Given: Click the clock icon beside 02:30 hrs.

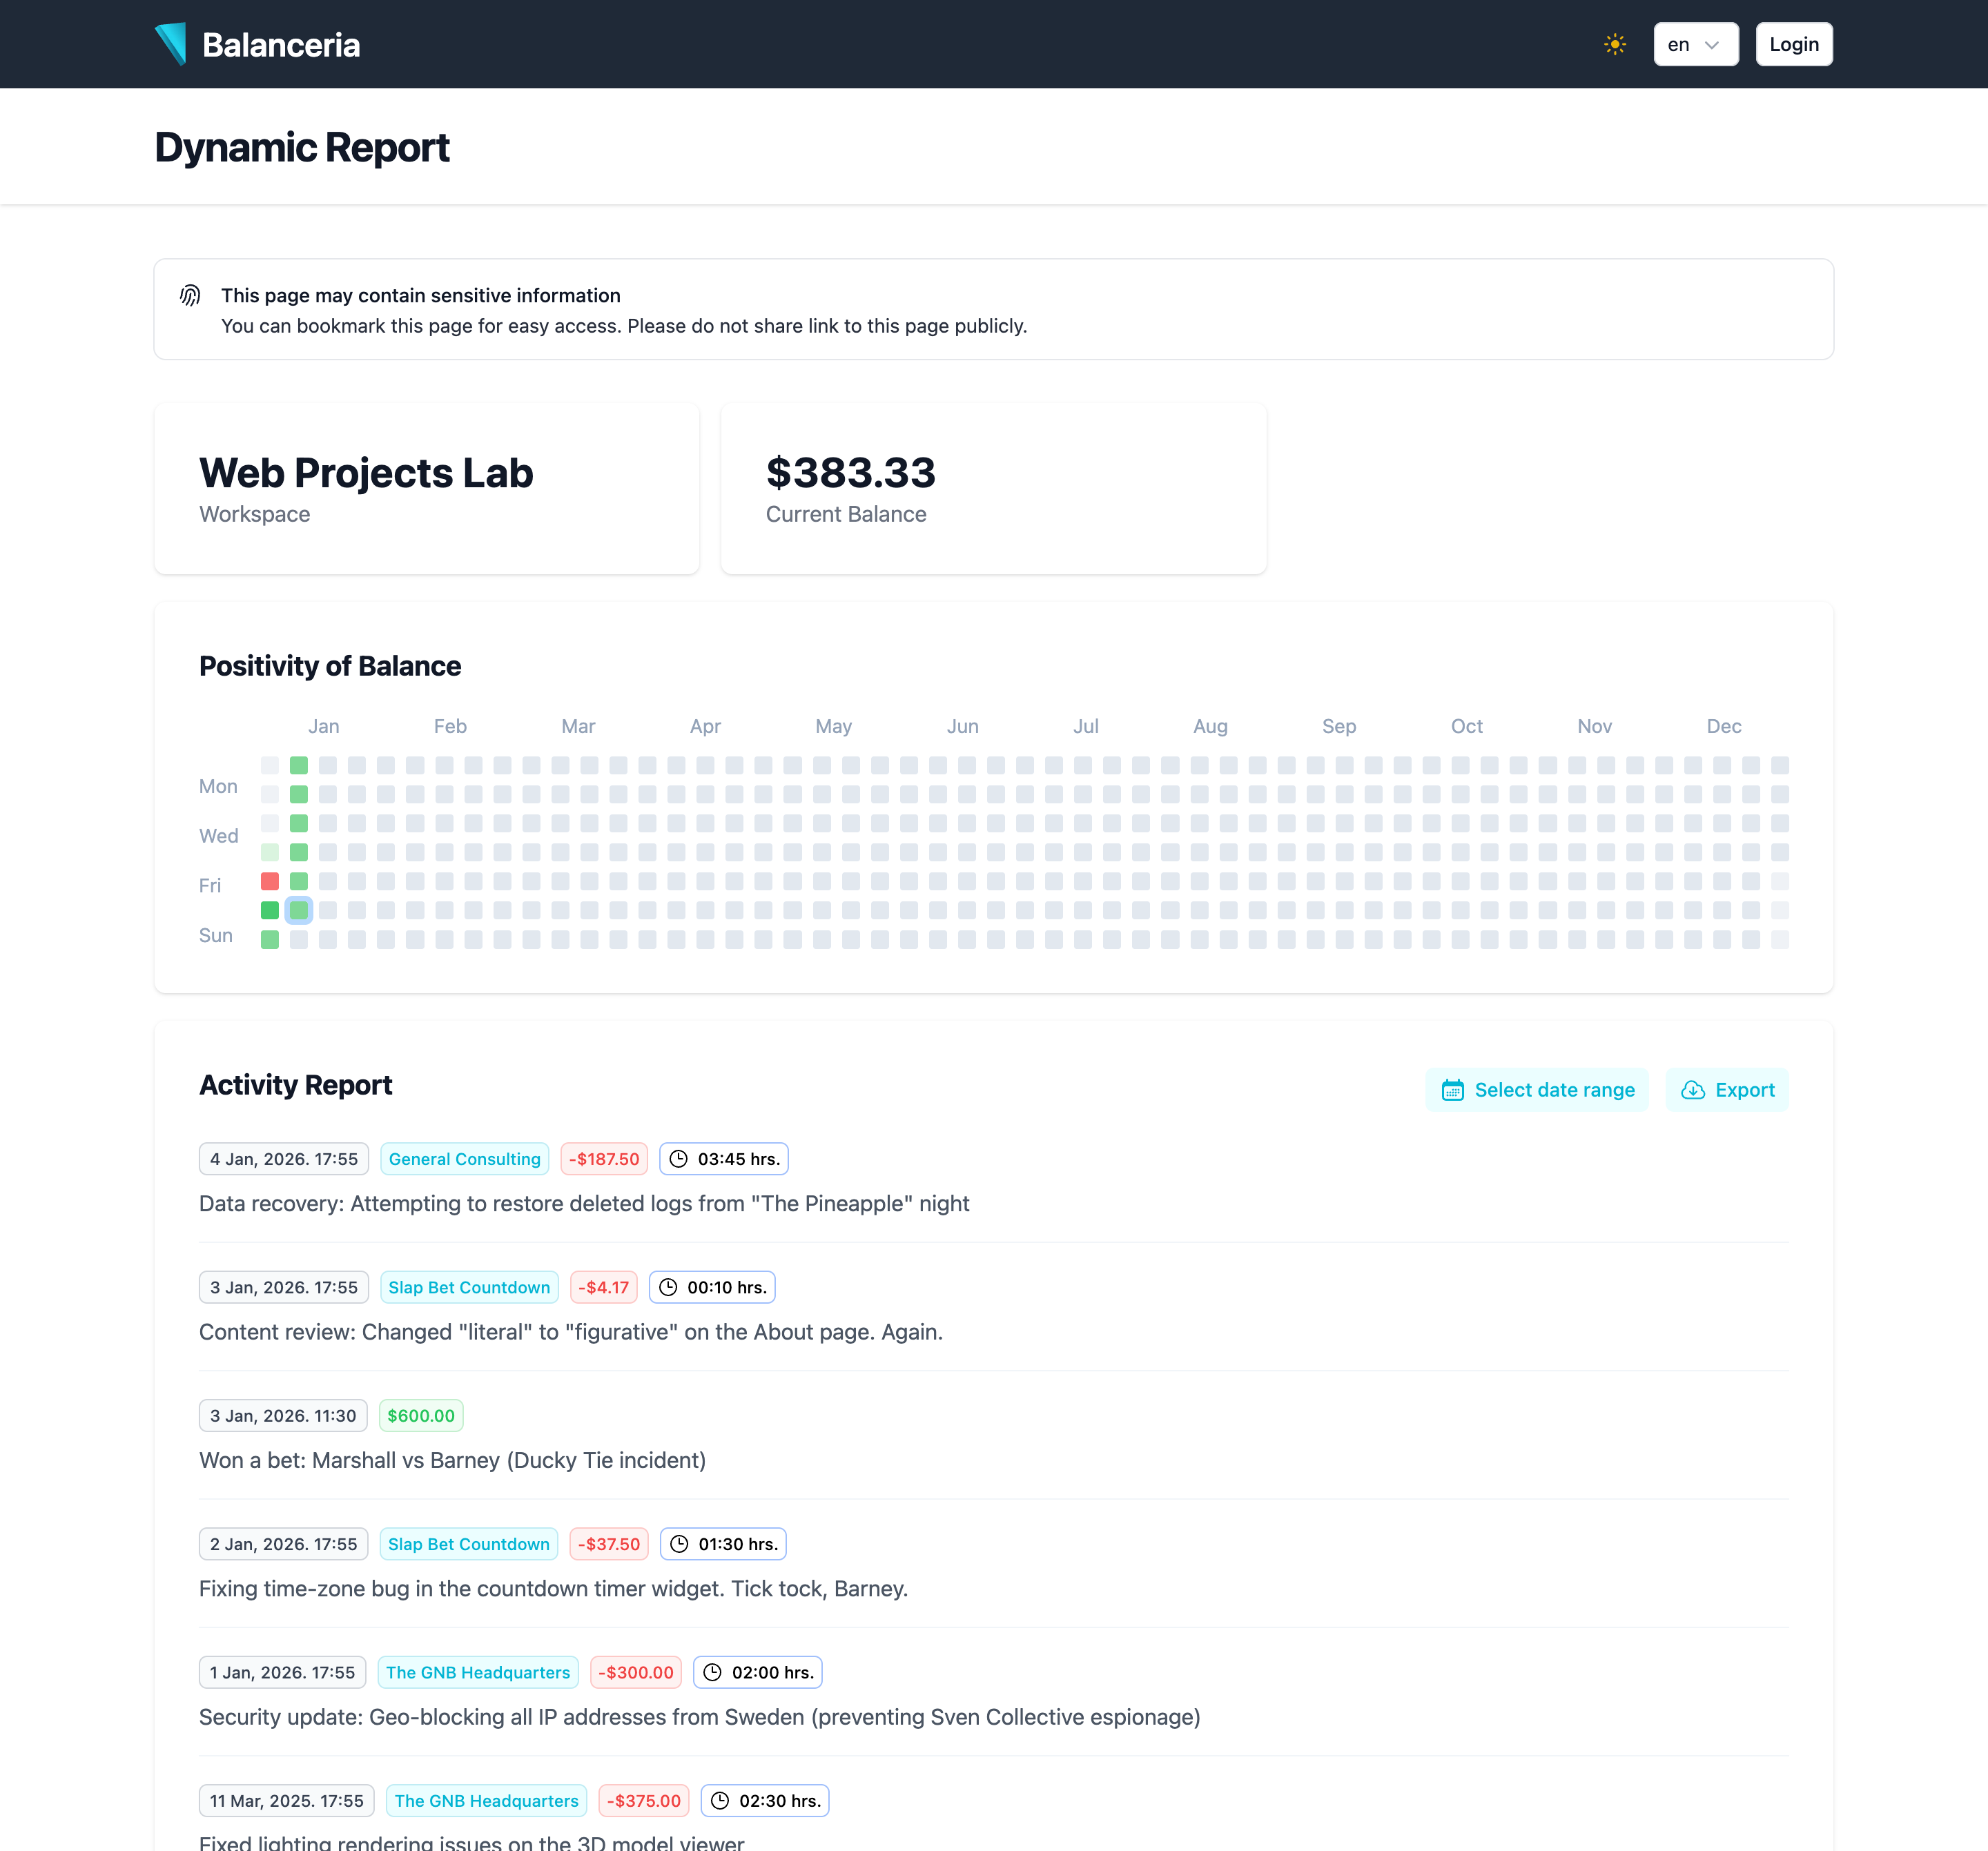Looking at the screenshot, I should pos(720,1801).
